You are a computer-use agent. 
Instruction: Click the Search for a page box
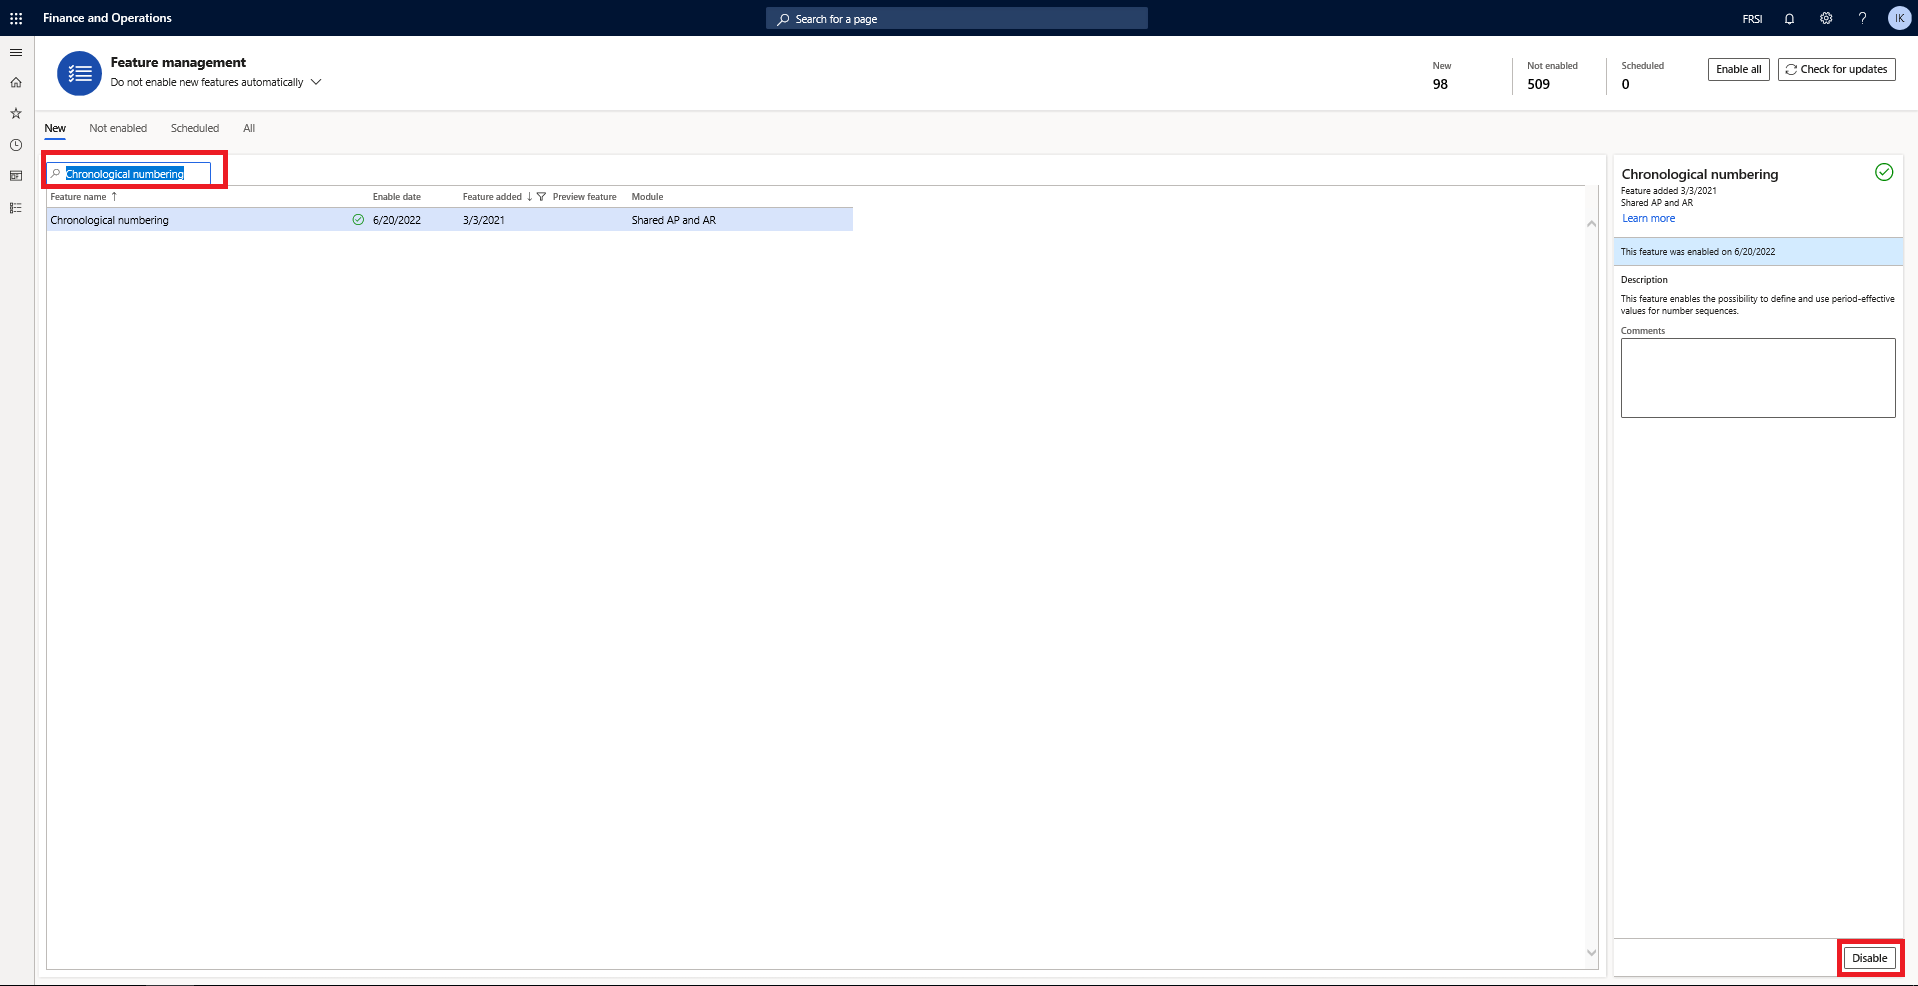957,18
